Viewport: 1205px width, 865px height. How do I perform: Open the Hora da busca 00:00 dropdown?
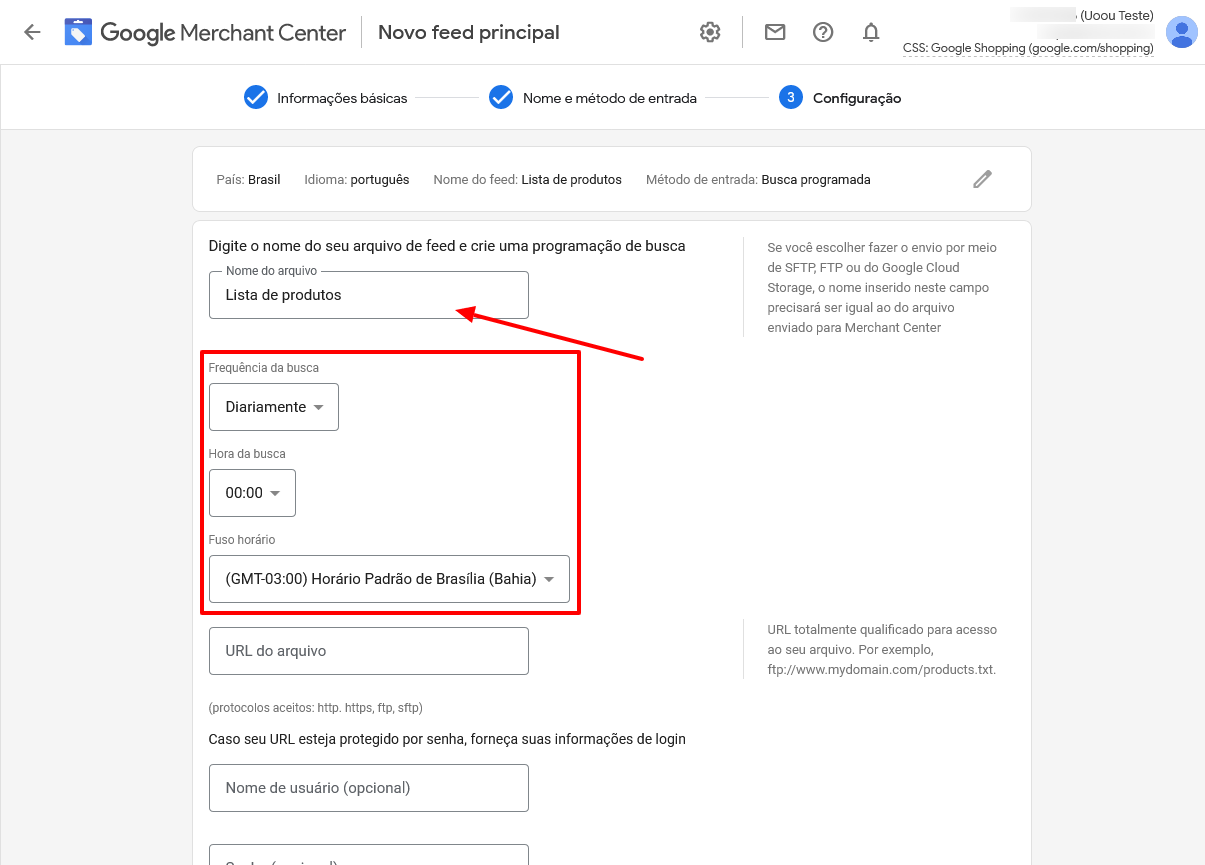(252, 493)
